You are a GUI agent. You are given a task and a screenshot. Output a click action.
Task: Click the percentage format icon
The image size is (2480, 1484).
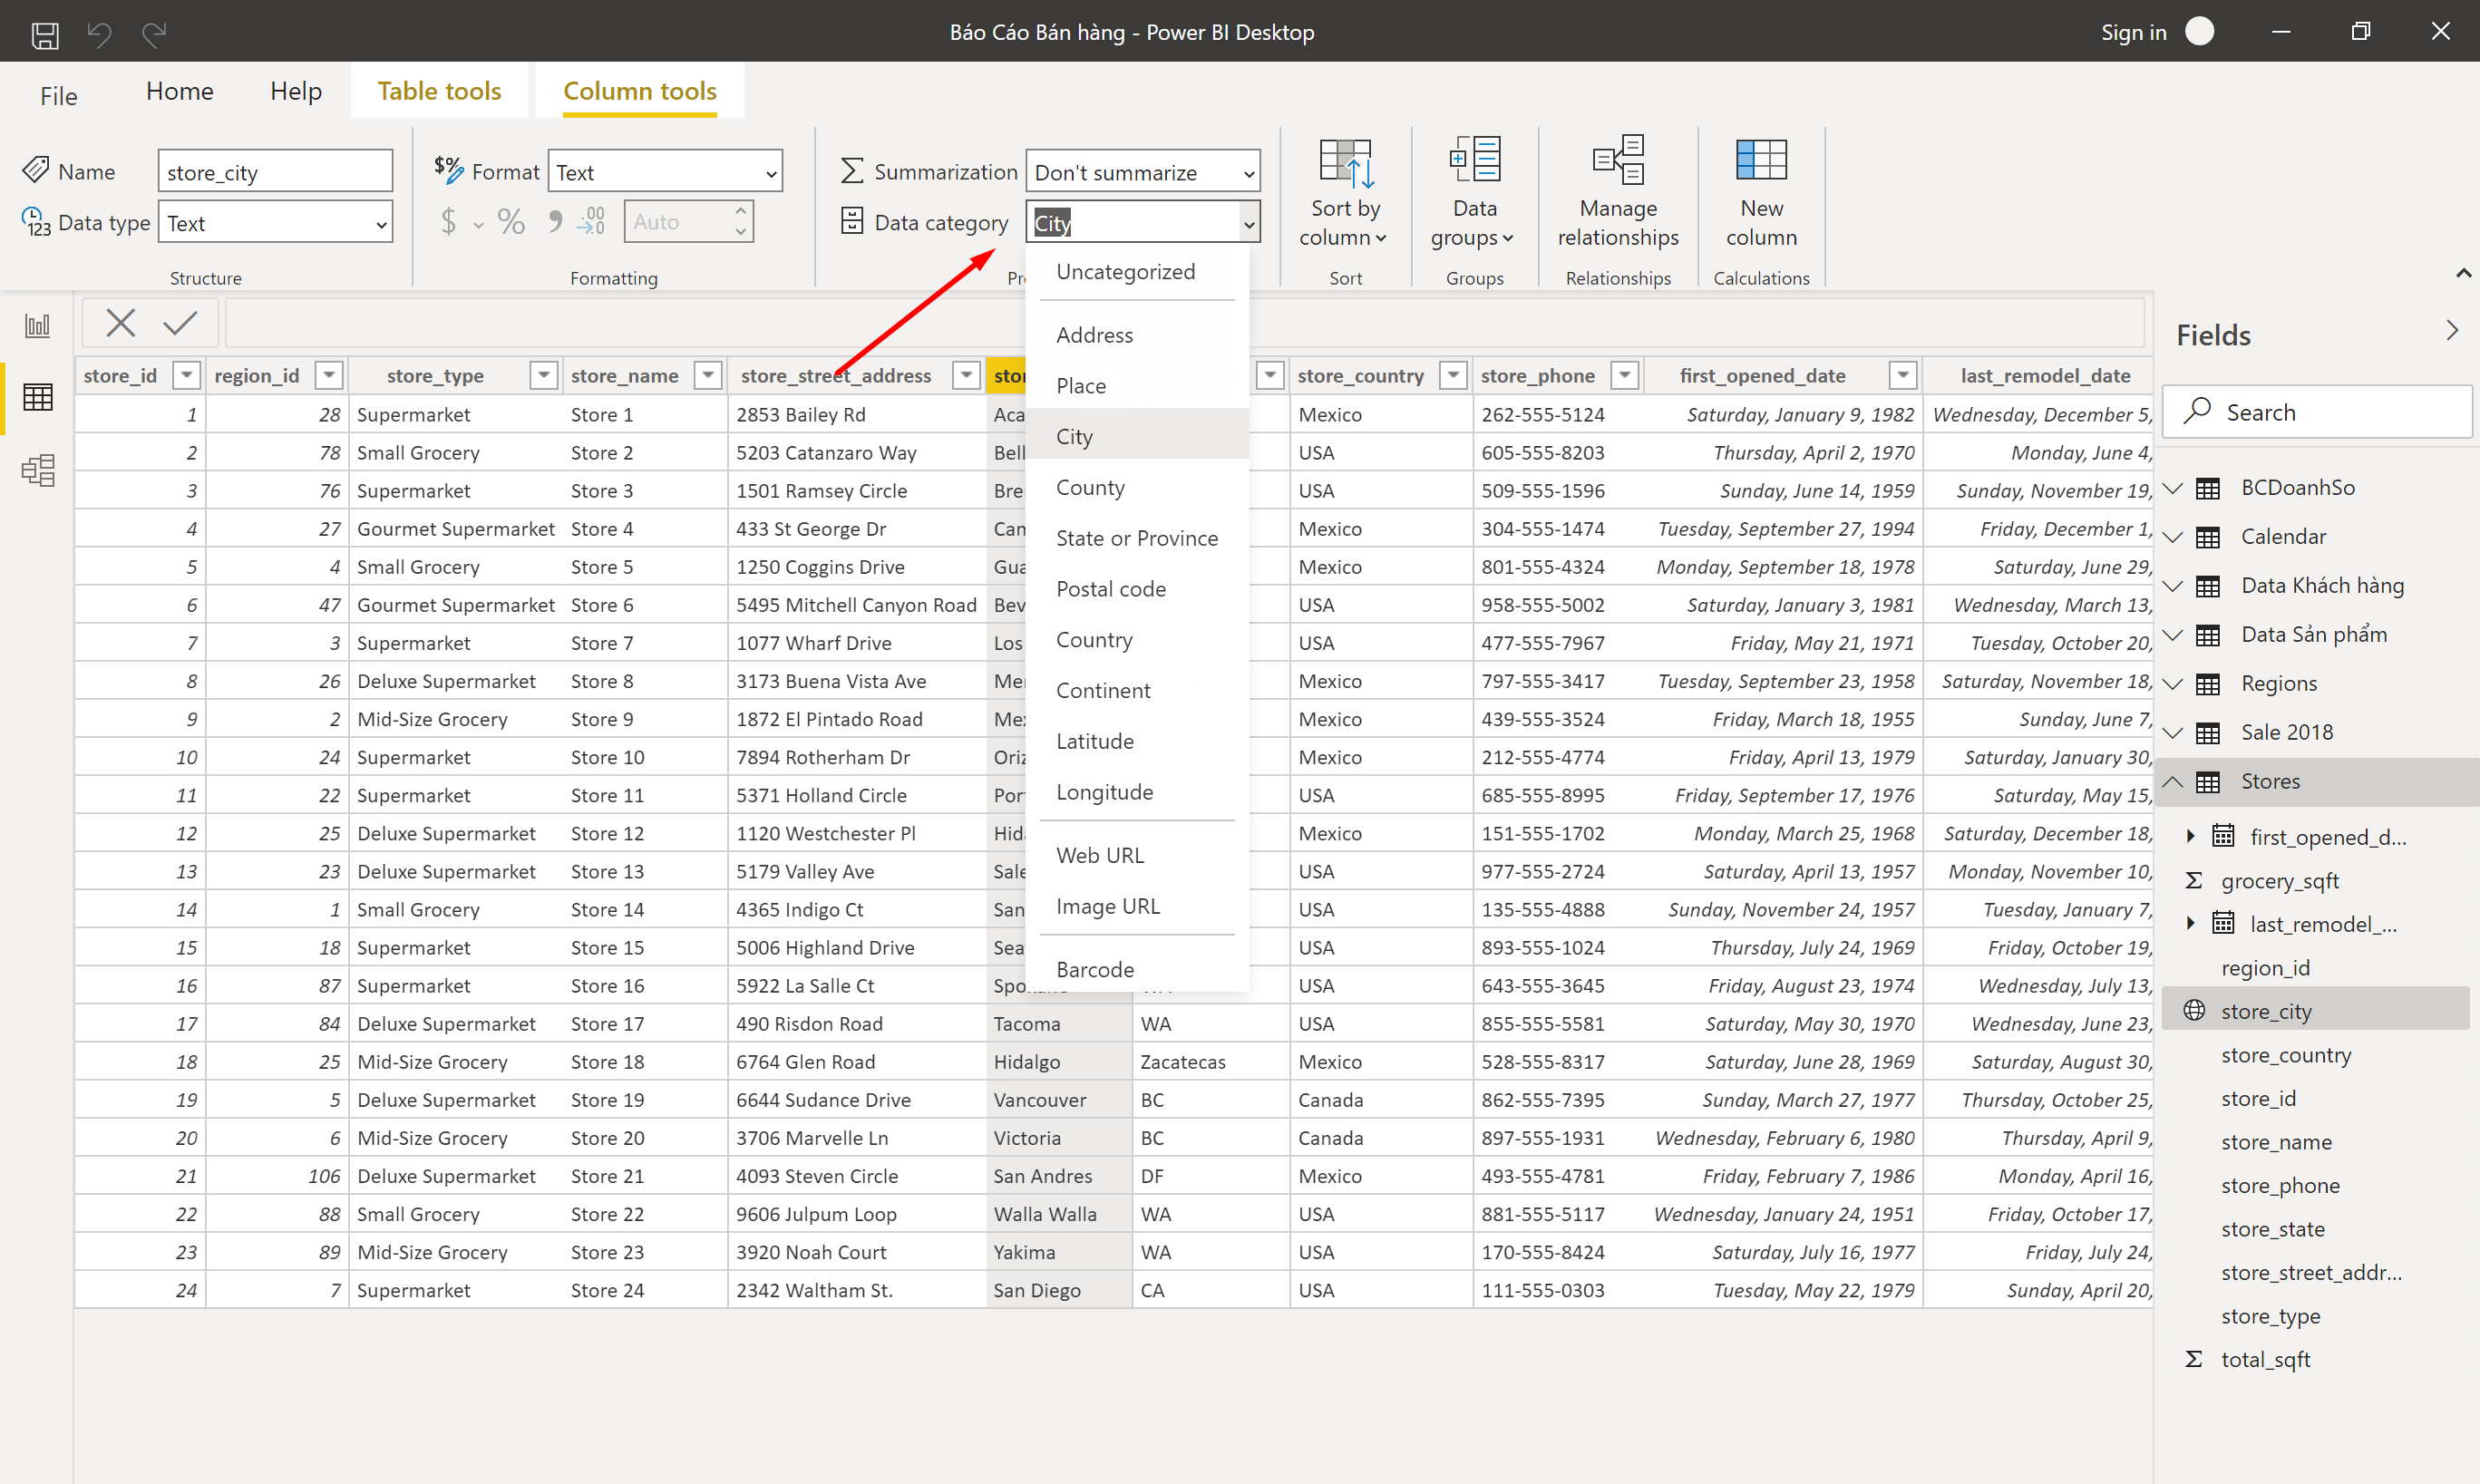click(511, 221)
